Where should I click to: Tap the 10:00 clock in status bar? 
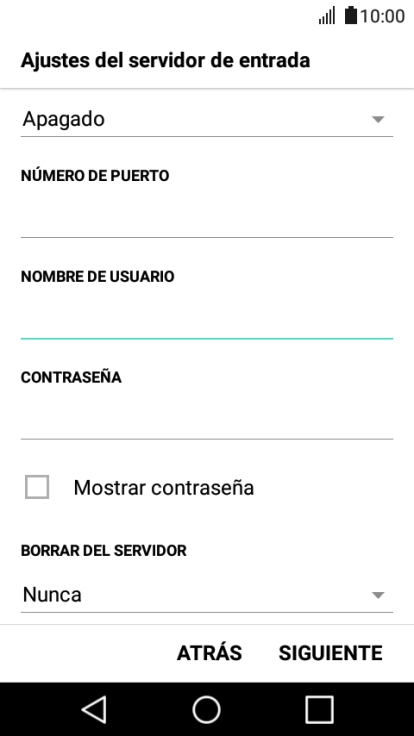[383, 16]
